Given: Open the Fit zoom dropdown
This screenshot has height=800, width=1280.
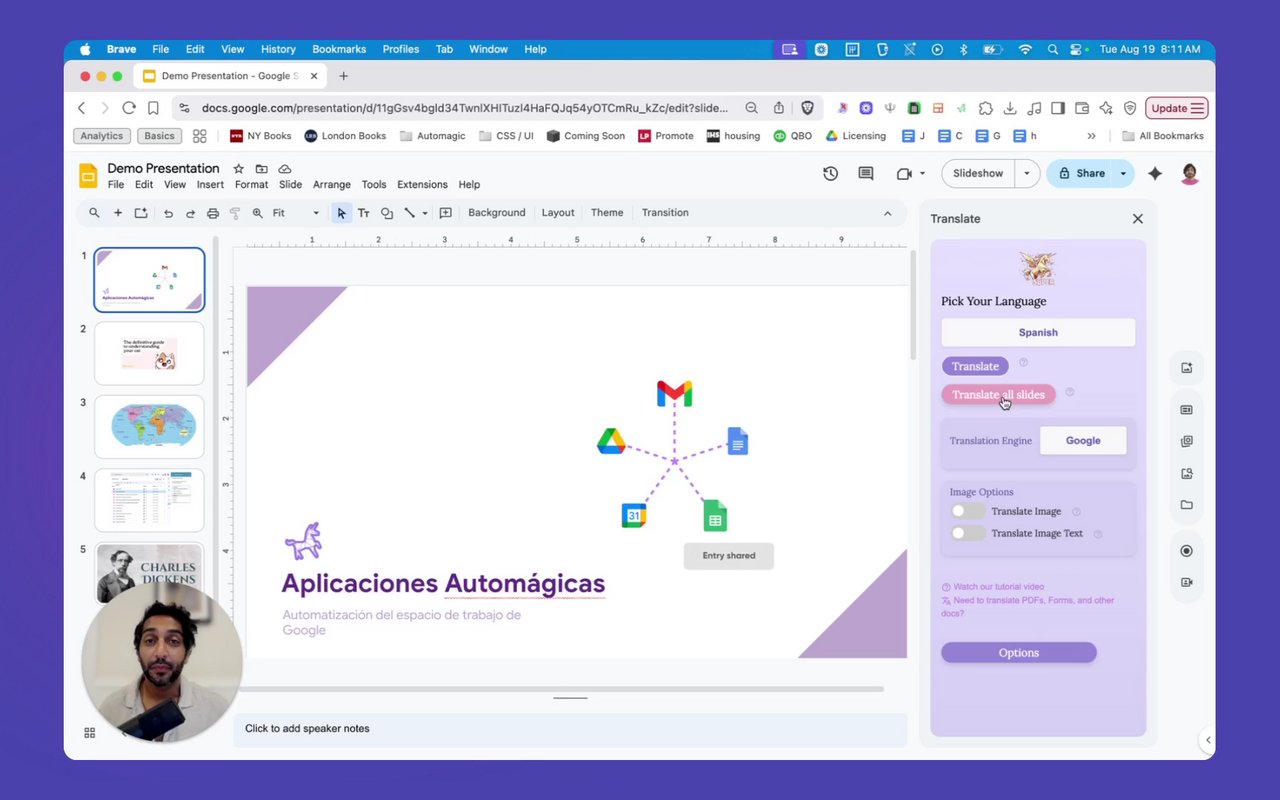Looking at the screenshot, I should click(x=296, y=213).
